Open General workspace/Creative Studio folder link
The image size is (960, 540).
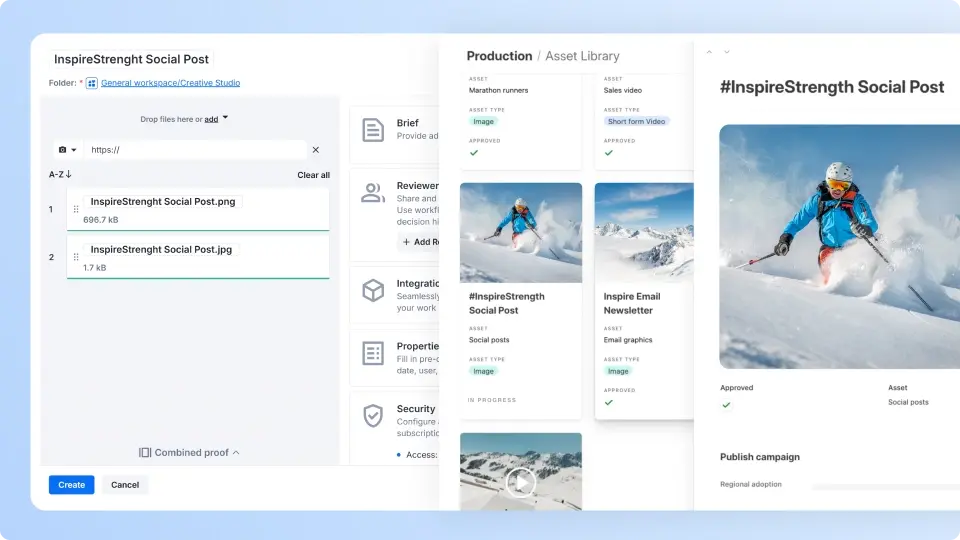pyautogui.click(x=170, y=83)
